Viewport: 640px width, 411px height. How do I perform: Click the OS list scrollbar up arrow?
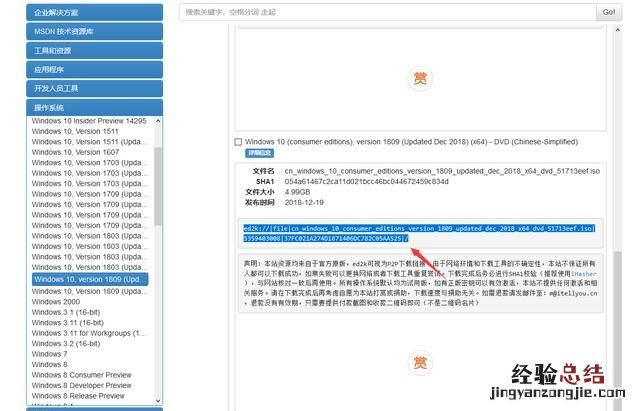point(158,121)
